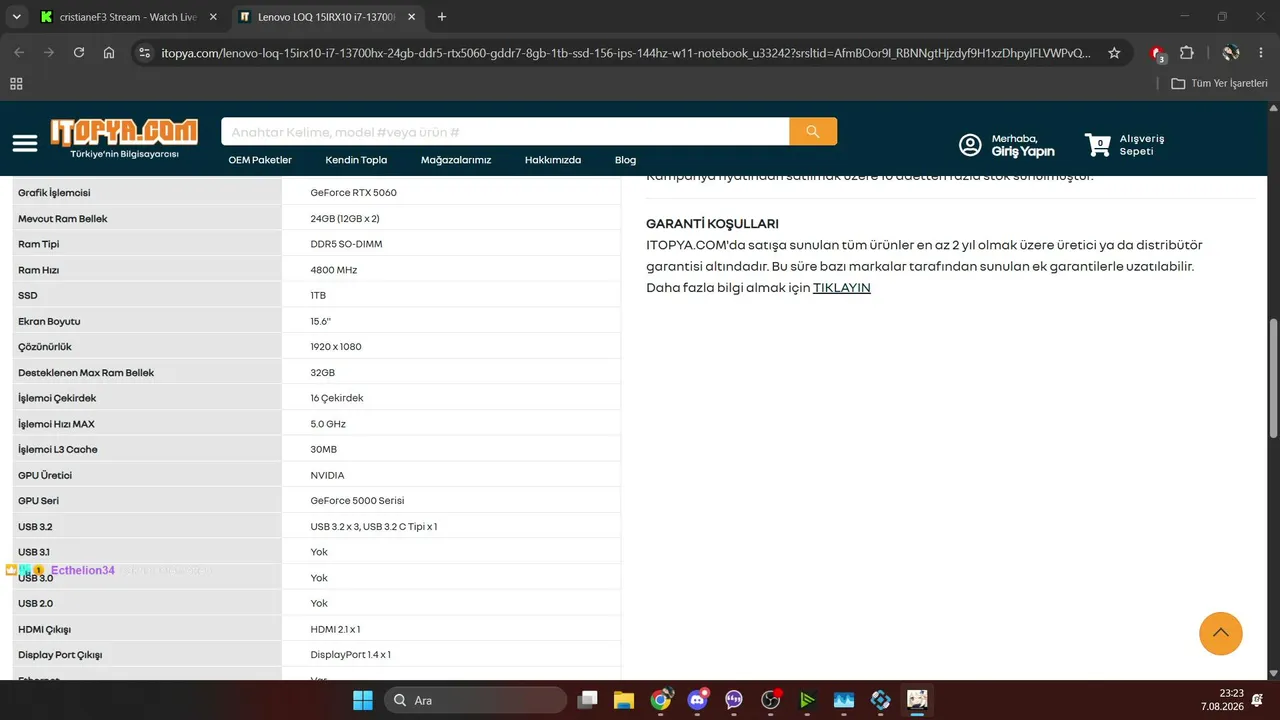The height and width of the screenshot is (720, 1280).
Task: Select the 1920 x 1080 resolution value
Action: [x=336, y=347]
